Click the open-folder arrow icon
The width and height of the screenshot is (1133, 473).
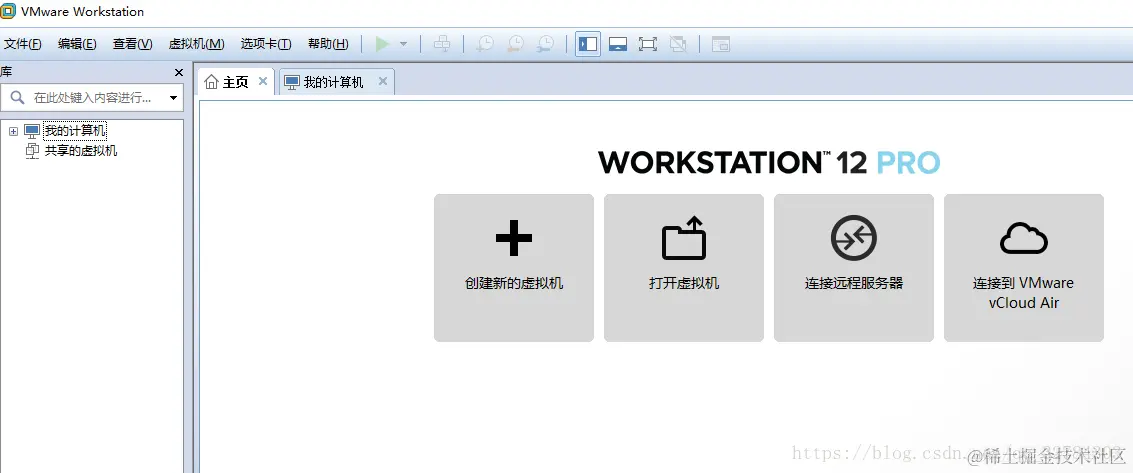(x=684, y=237)
